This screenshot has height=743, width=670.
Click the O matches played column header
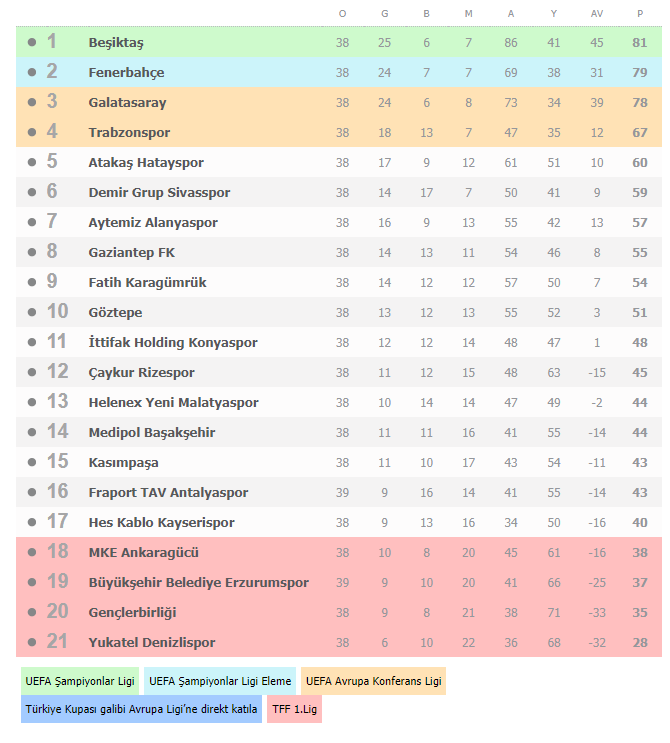(x=343, y=14)
